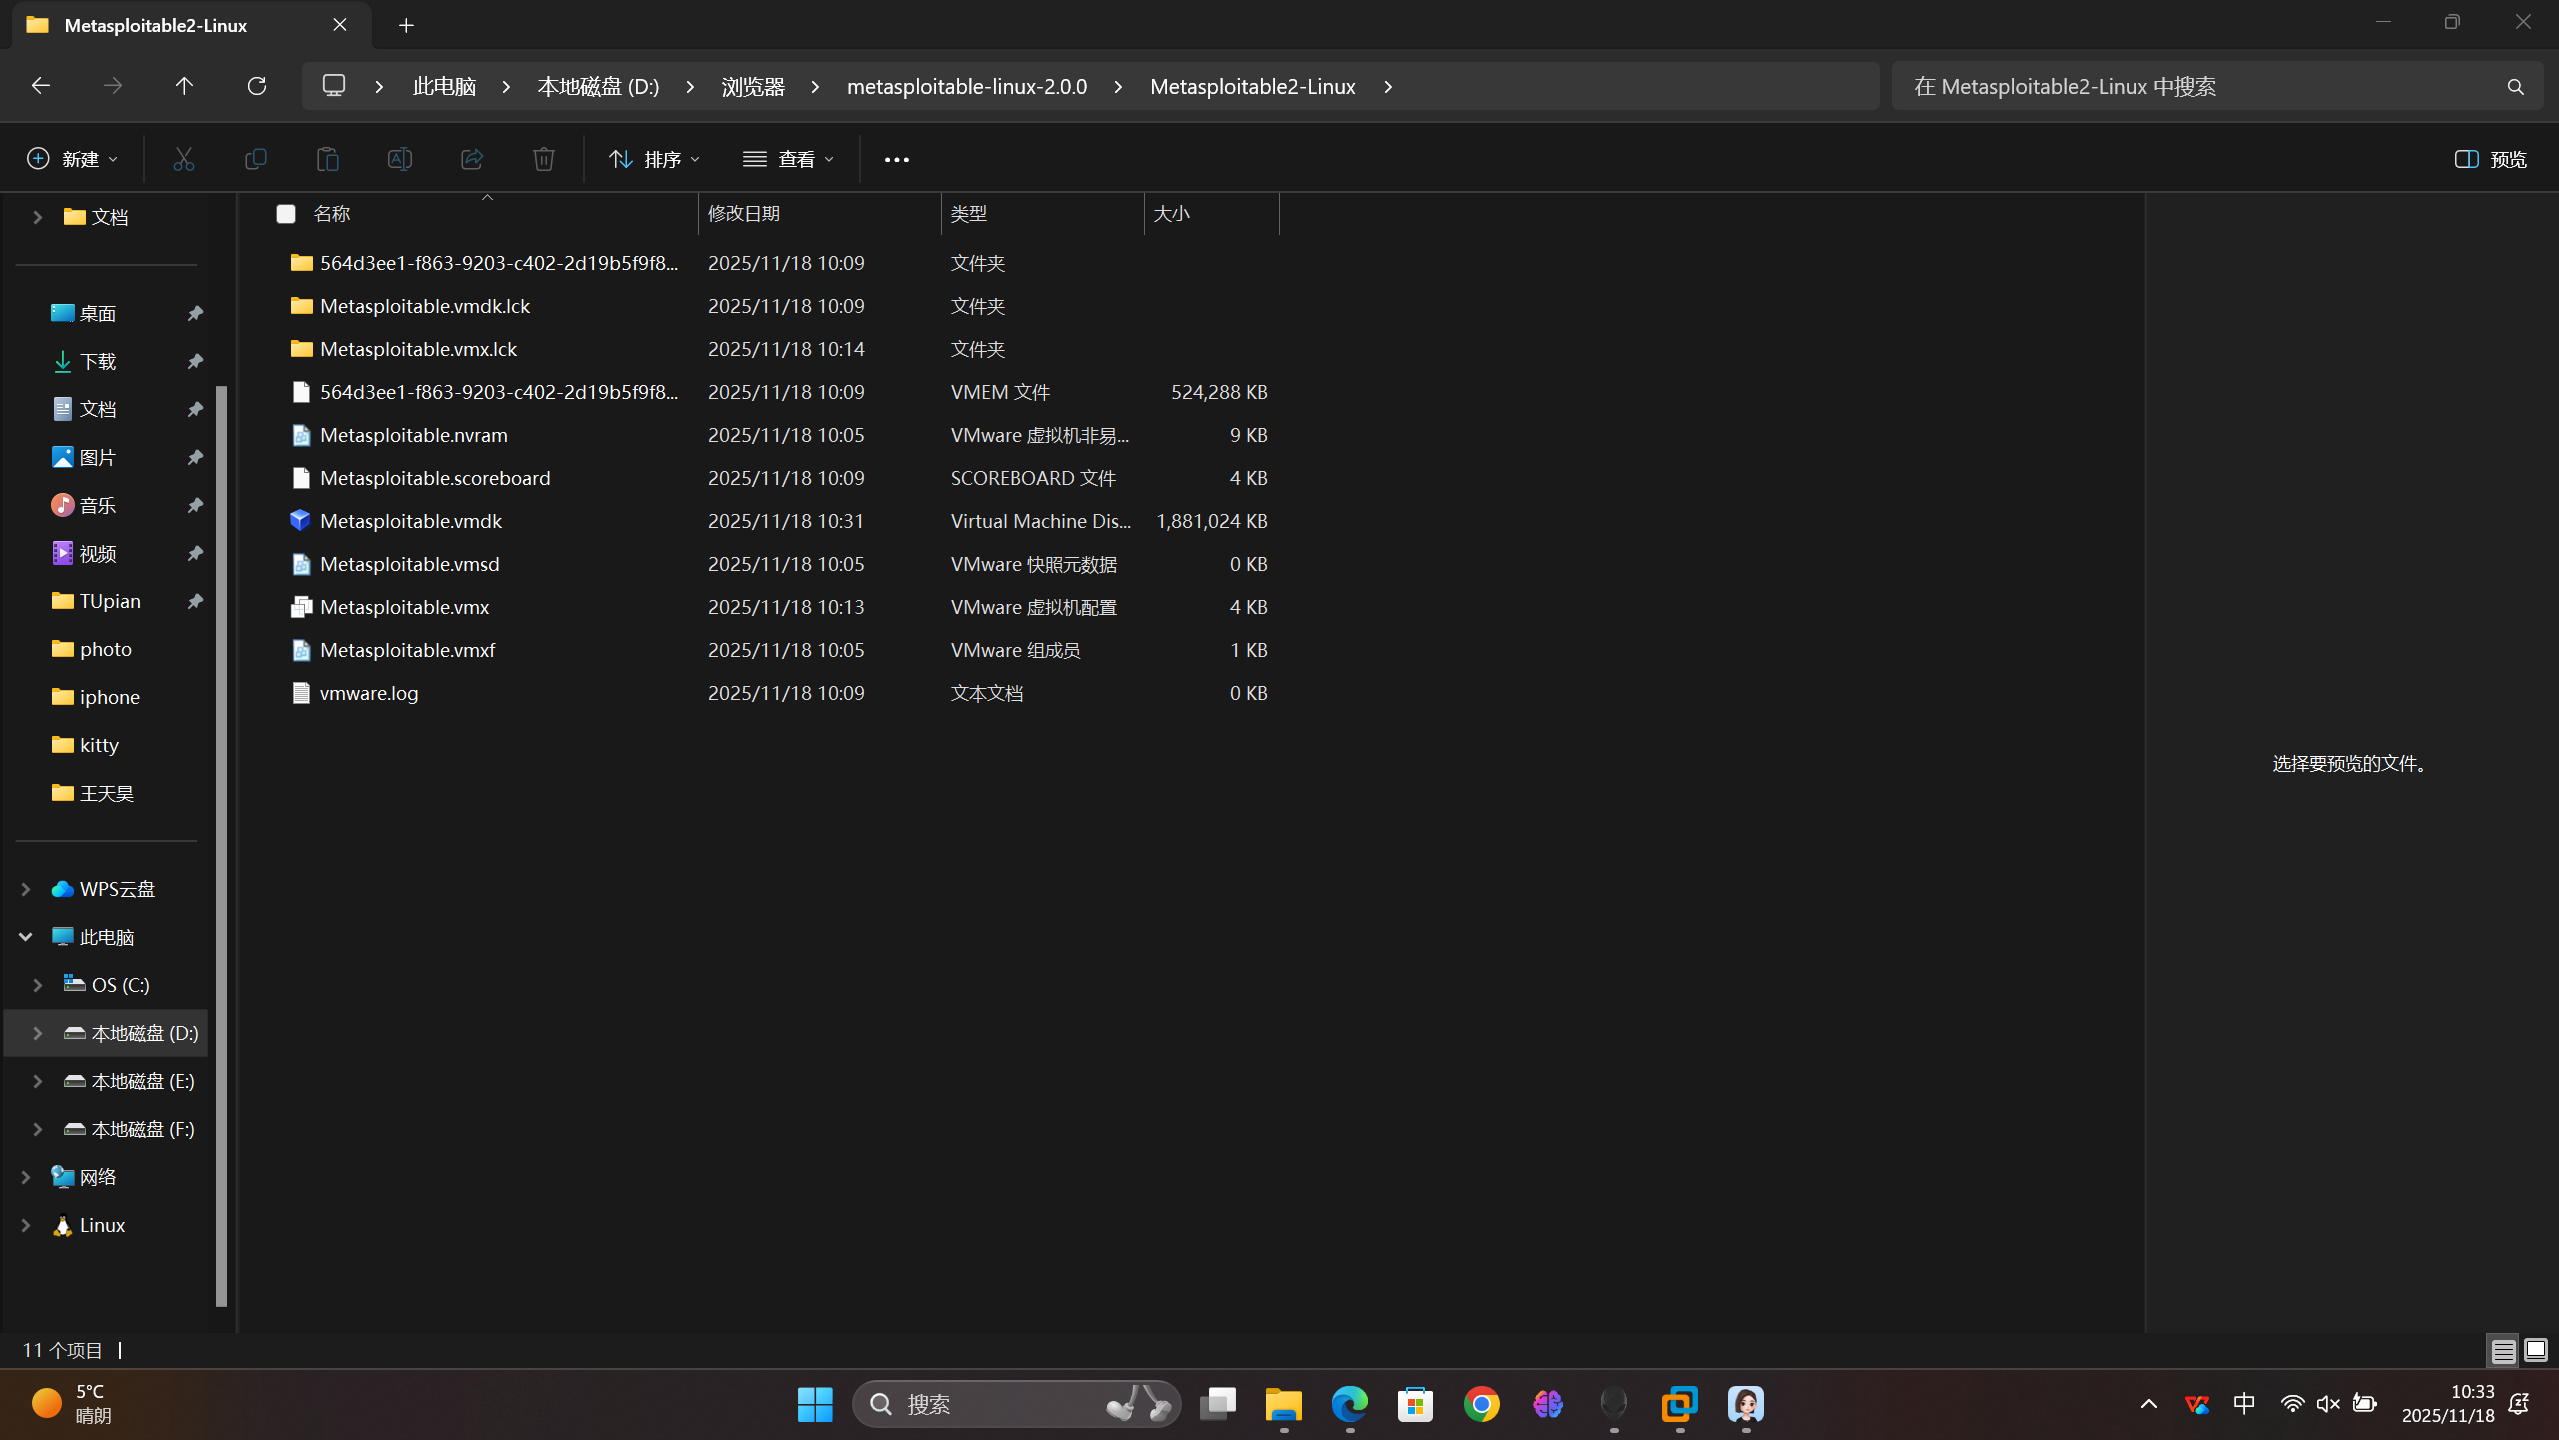The image size is (2559, 1440).
Task: Switch to large thumbnails view in status bar
Action: pyautogui.click(x=2535, y=1351)
